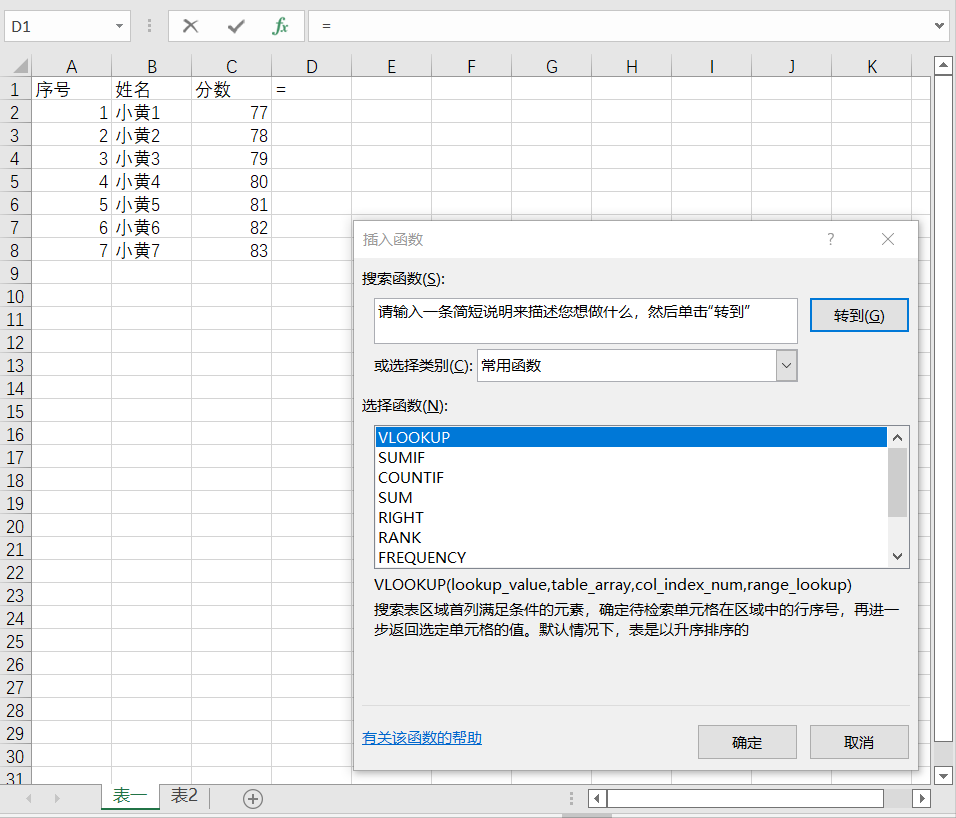
Task: Click the formula bar input area
Action: click(621, 26)
